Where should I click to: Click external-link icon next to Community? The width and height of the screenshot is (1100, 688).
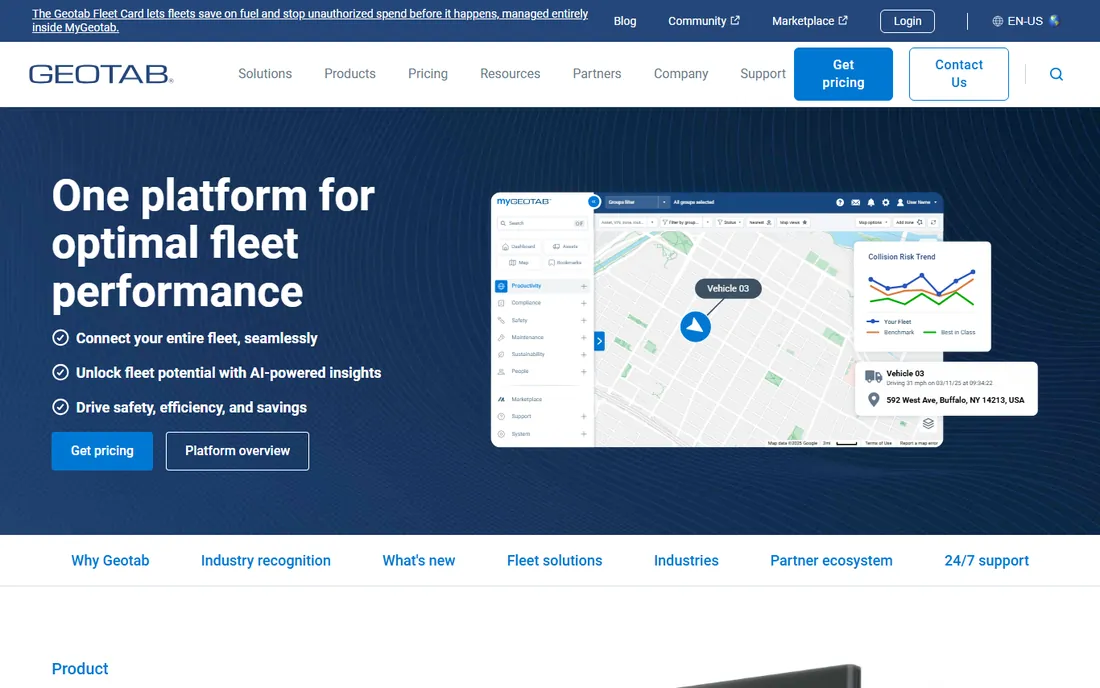(735, 20)
